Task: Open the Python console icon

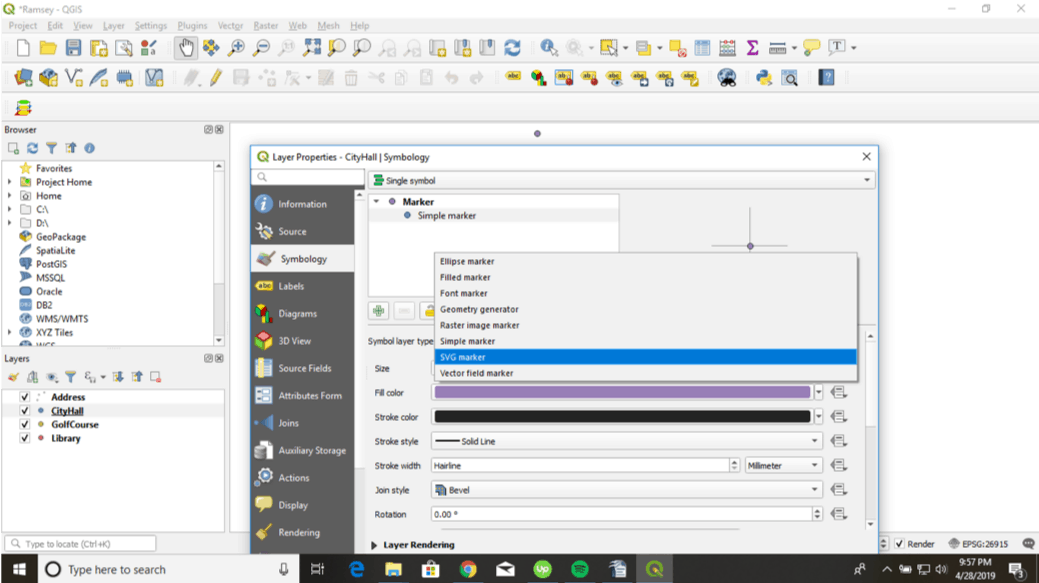Action: [x=764, y=78]
